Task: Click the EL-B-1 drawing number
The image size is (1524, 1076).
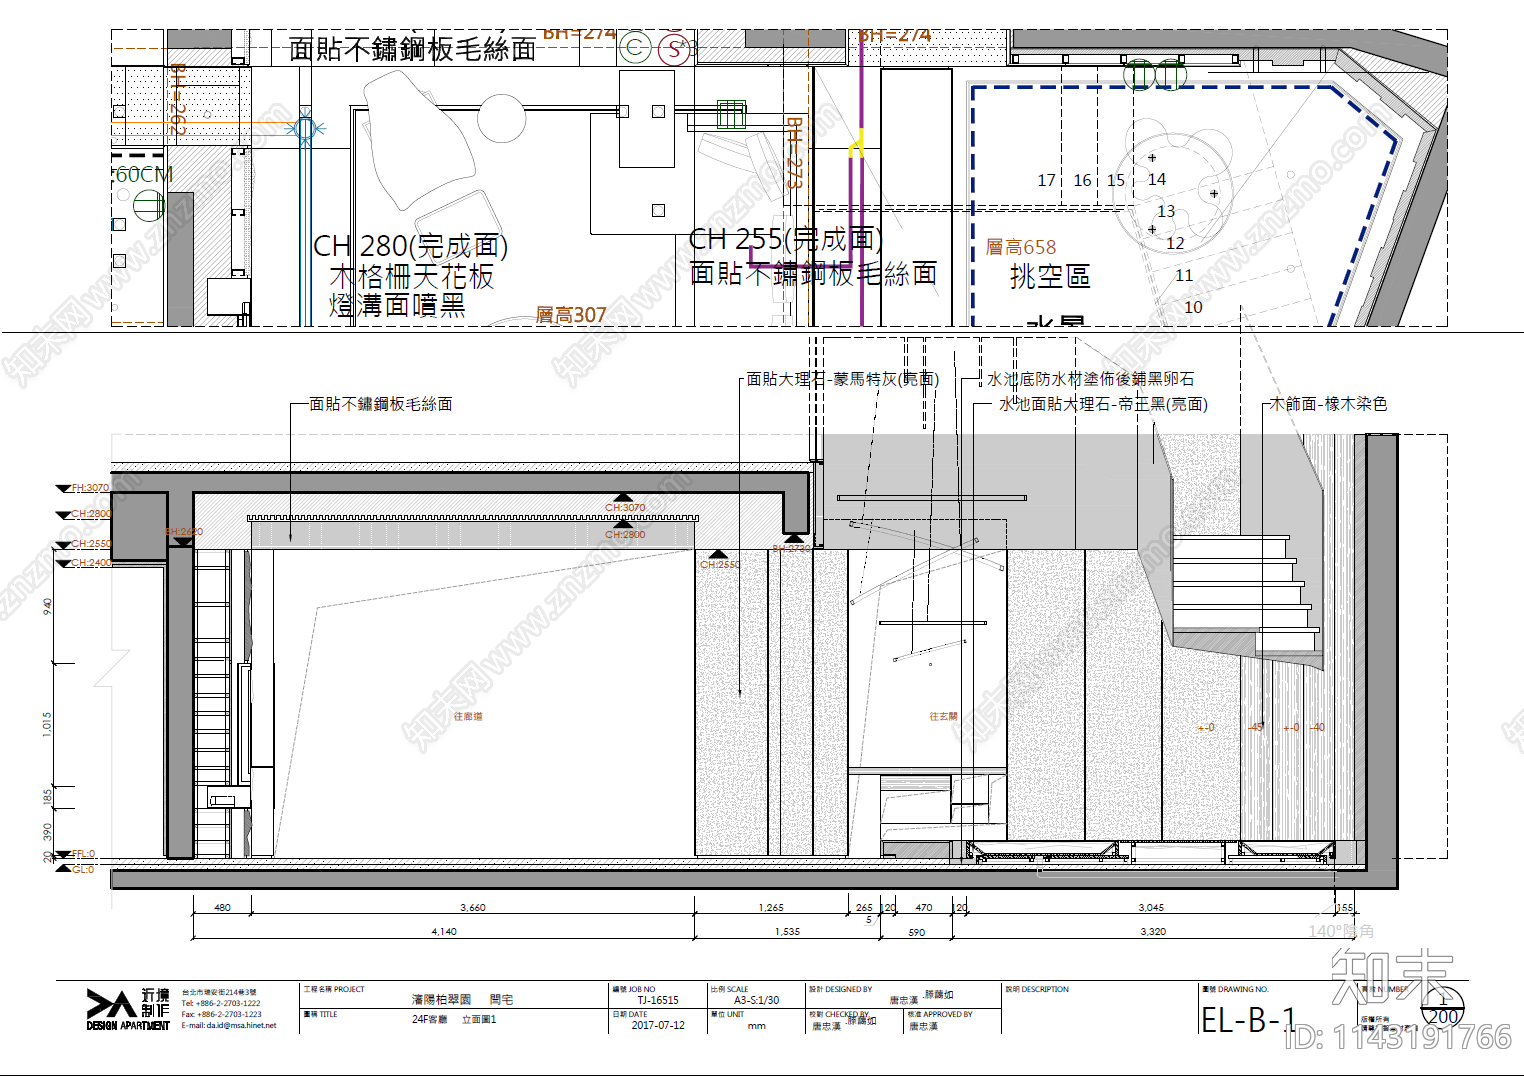Action: (1248, 1020)
